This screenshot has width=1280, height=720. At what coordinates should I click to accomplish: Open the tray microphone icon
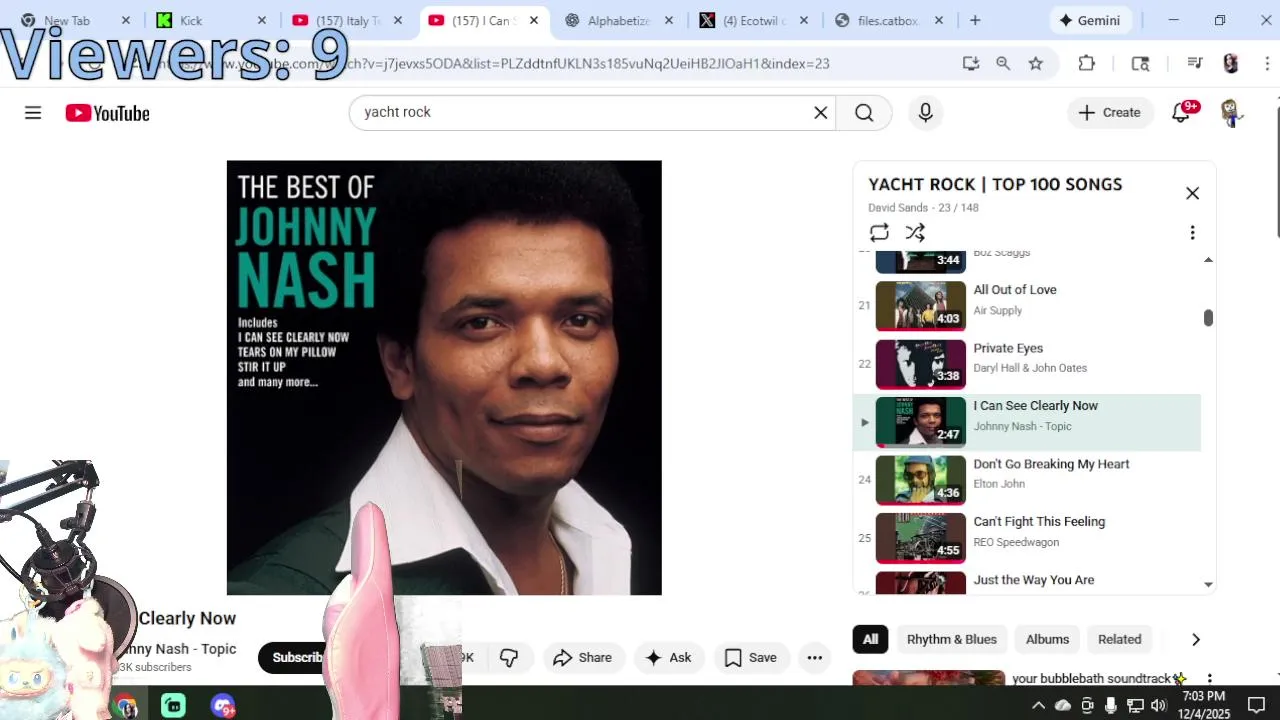(1110, 705)
